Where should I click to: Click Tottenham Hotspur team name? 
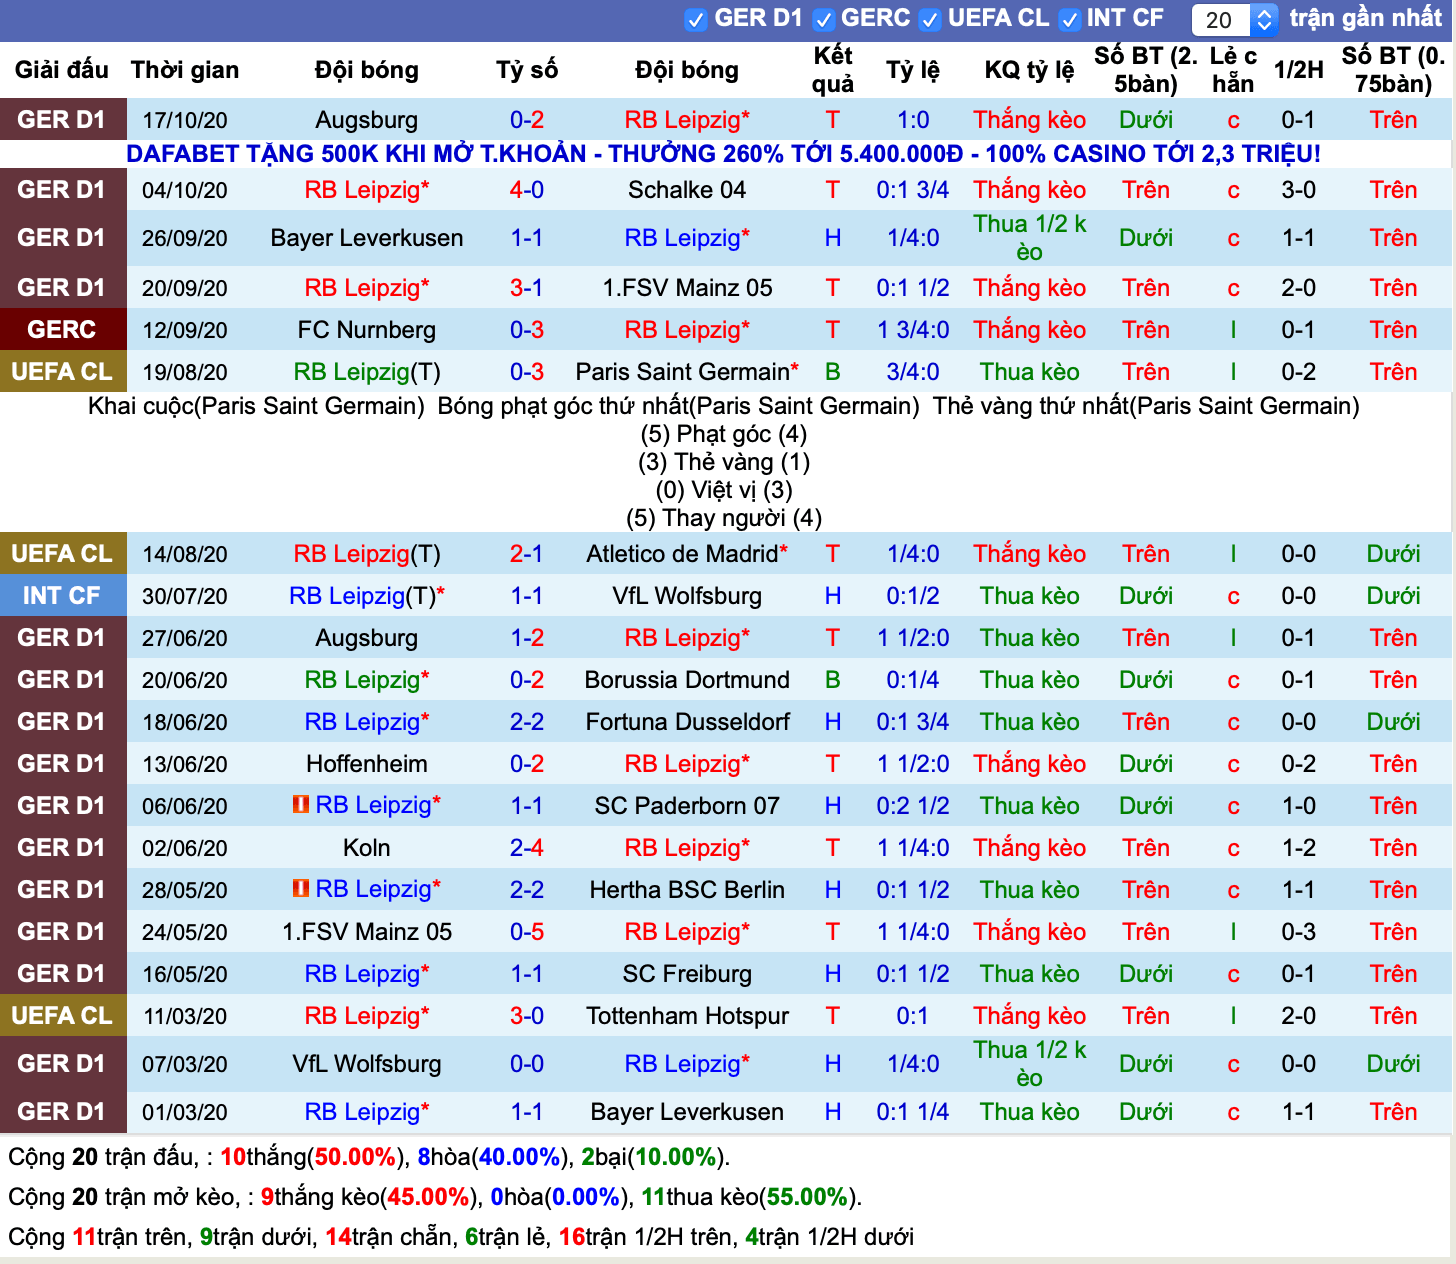687,1016
